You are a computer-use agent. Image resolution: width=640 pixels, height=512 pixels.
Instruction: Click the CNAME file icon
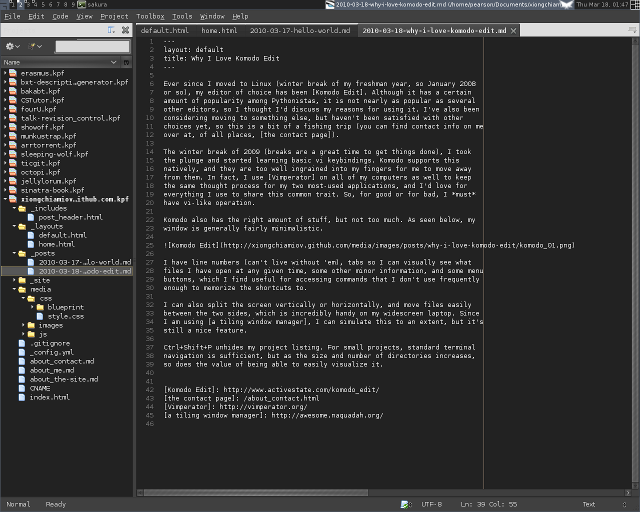(x=22, y=388)
